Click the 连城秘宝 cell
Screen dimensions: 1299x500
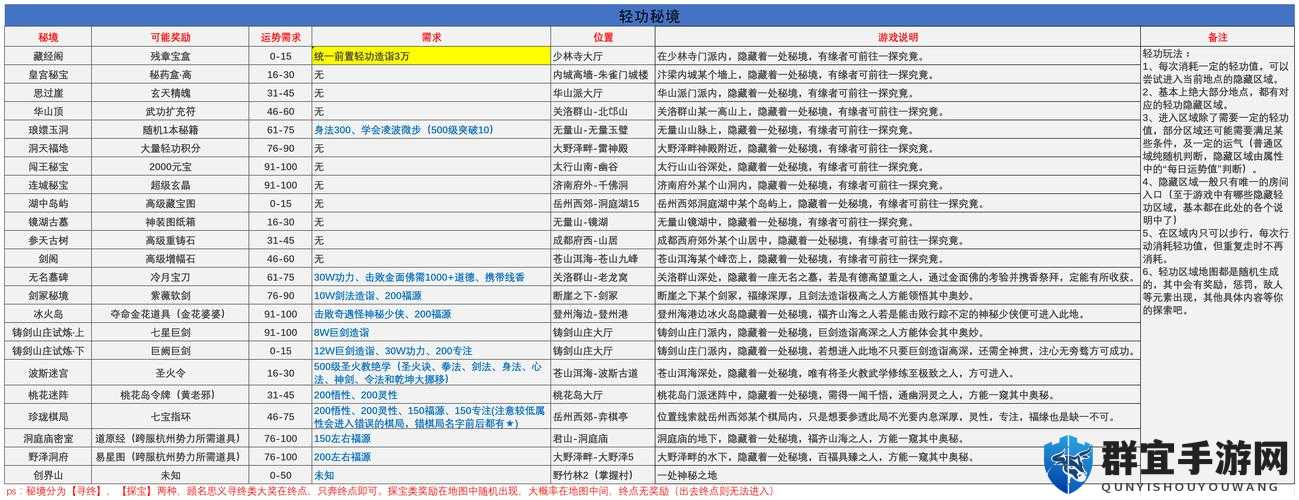tap(49, 185)
